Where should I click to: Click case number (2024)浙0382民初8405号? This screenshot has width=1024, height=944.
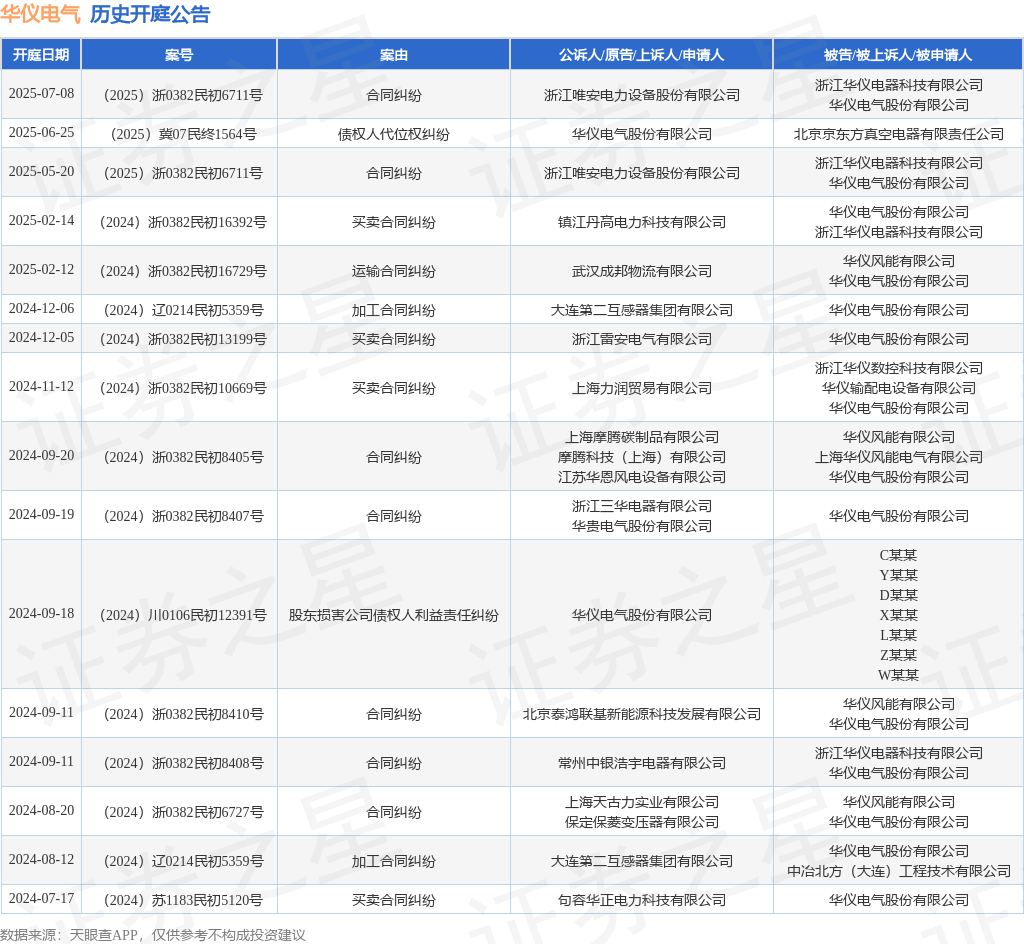[x=180, y=458]
